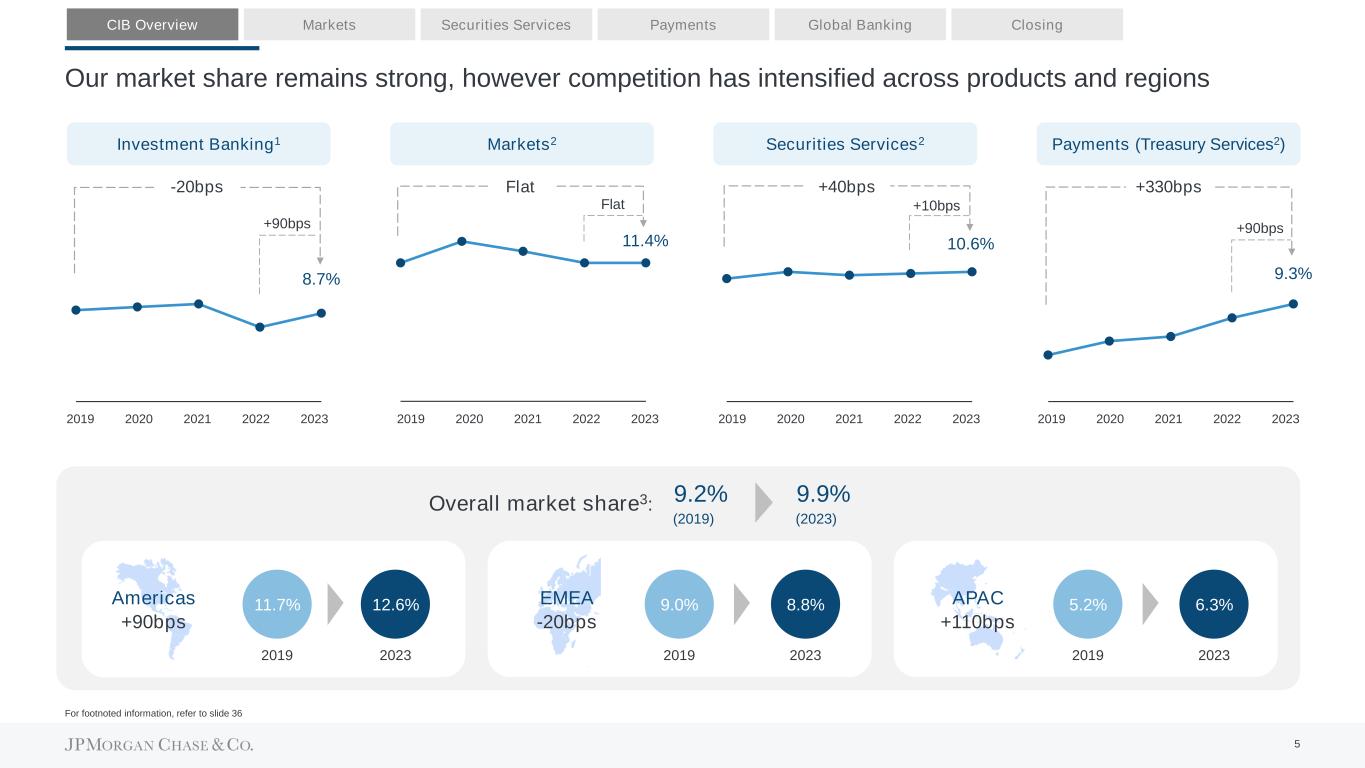Screen dimensions: 1365x768
Task: Open the Markets tab
Action: (329, 25)
